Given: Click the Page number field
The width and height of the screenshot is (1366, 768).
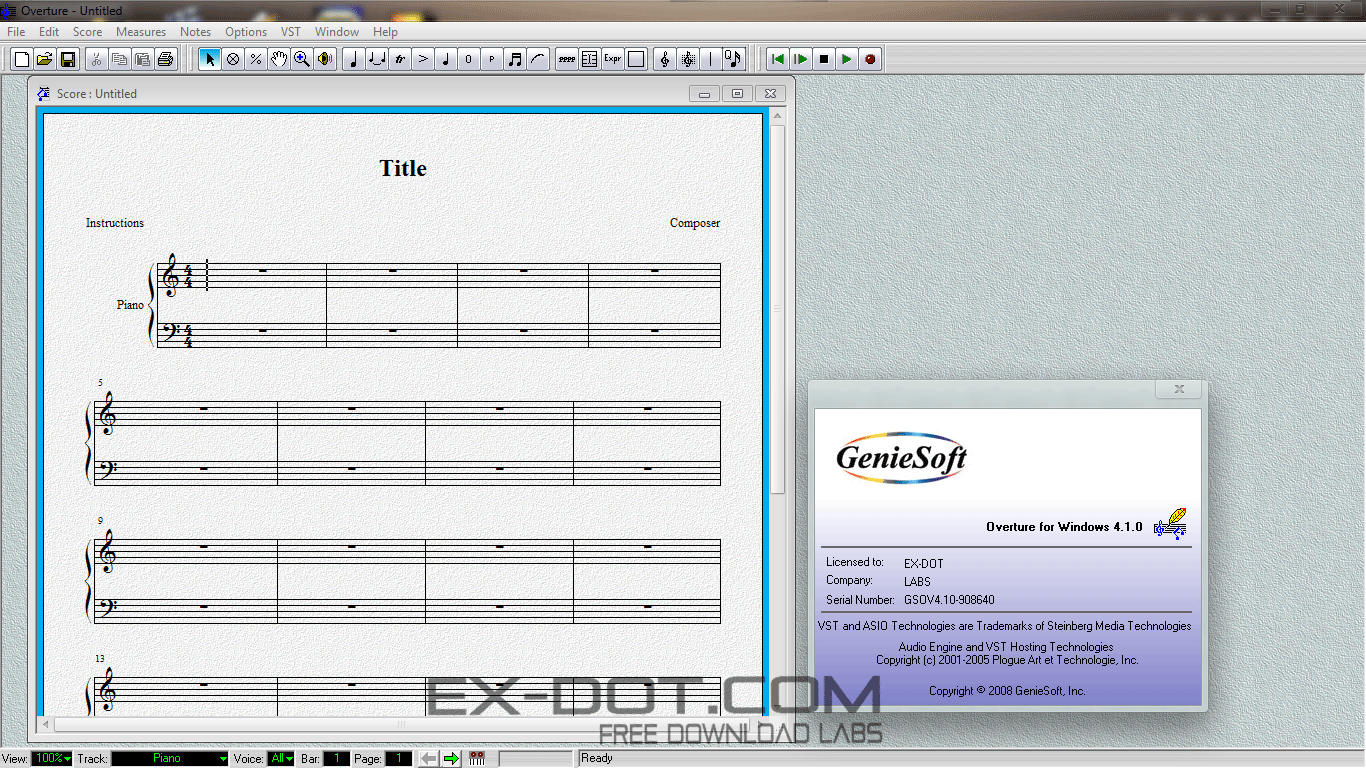Looking at the screenshot, I should click(398, 759).
